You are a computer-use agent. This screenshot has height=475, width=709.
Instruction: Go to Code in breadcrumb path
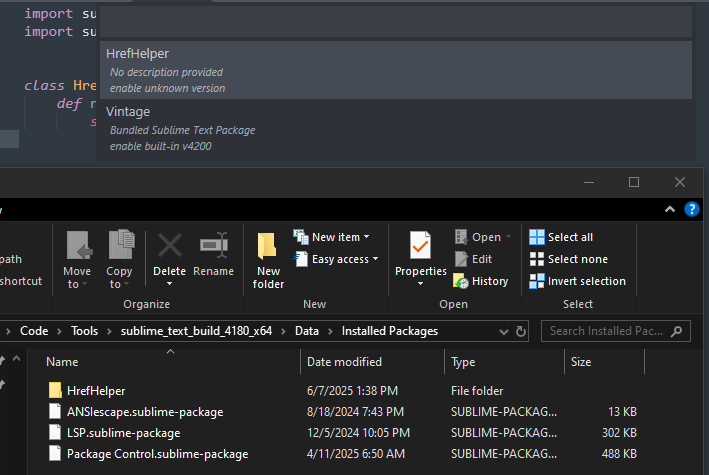34,331
